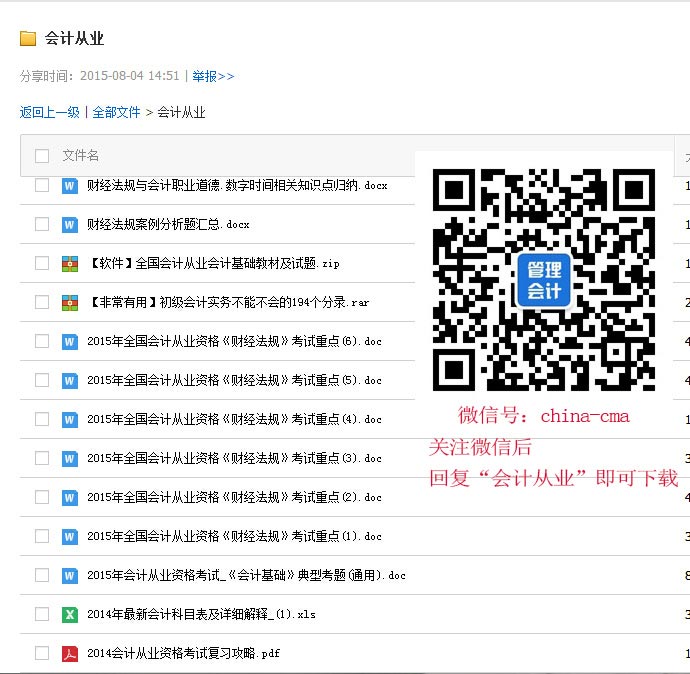The width and height of the screenshot is (690, 674).
Task: Click the yellow 会计从业 folder icon
Action: coord(28,38)
